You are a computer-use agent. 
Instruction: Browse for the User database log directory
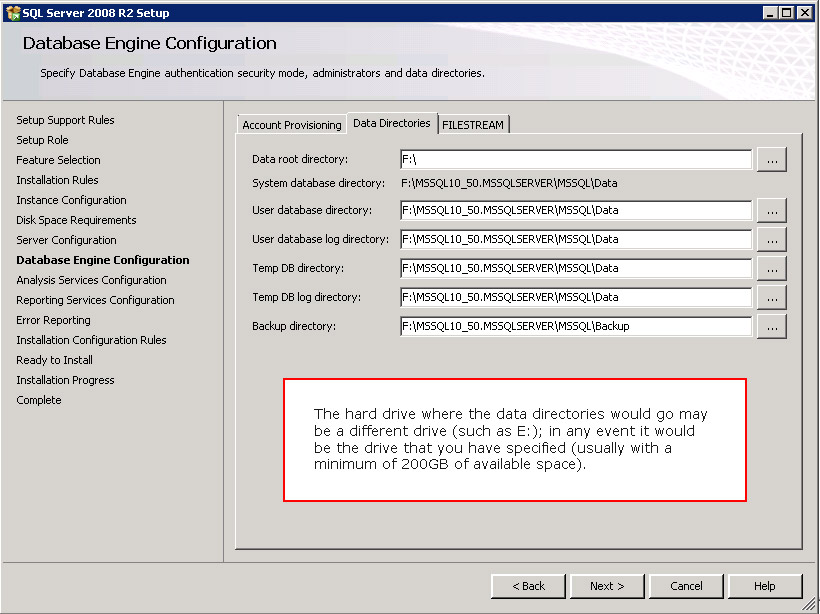[772, 240]
